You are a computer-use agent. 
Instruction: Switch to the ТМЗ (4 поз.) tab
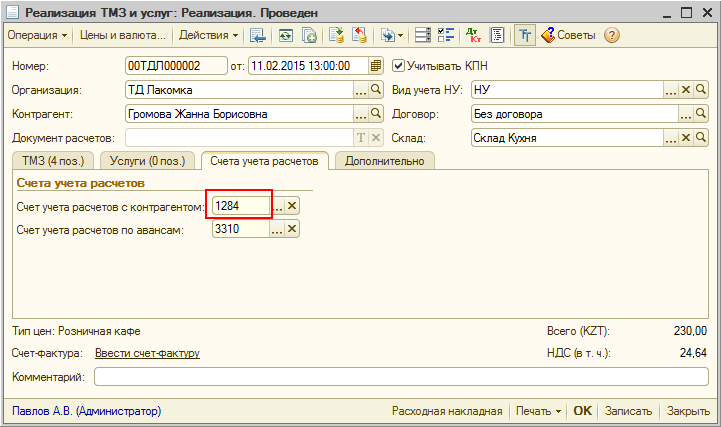(51, 161)
